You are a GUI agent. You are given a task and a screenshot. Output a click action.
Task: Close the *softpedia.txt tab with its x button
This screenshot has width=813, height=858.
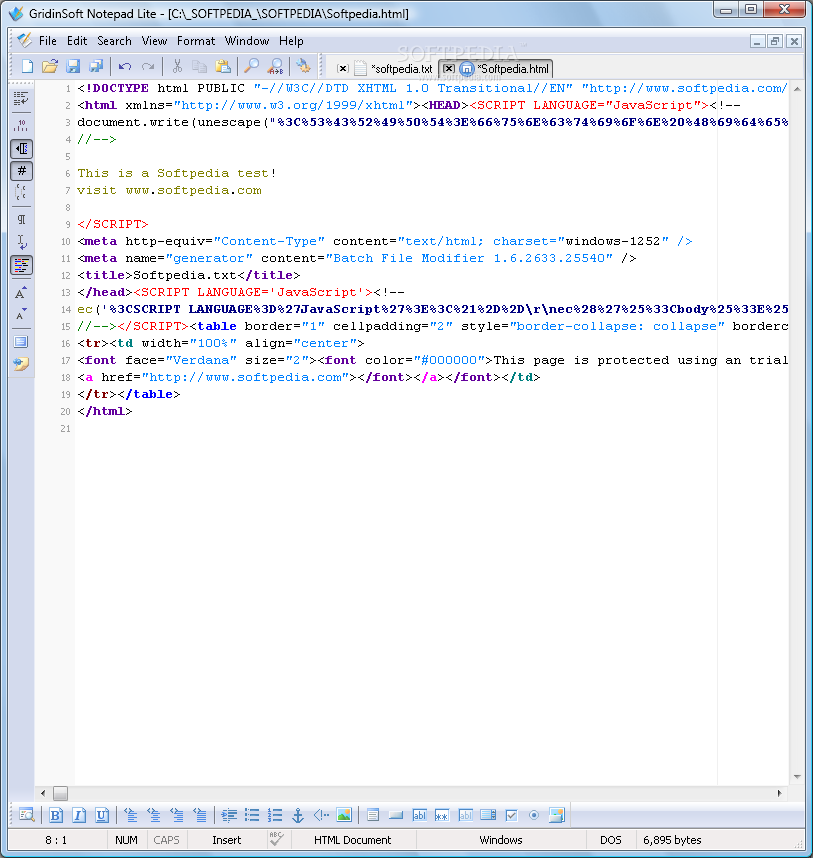342,68
